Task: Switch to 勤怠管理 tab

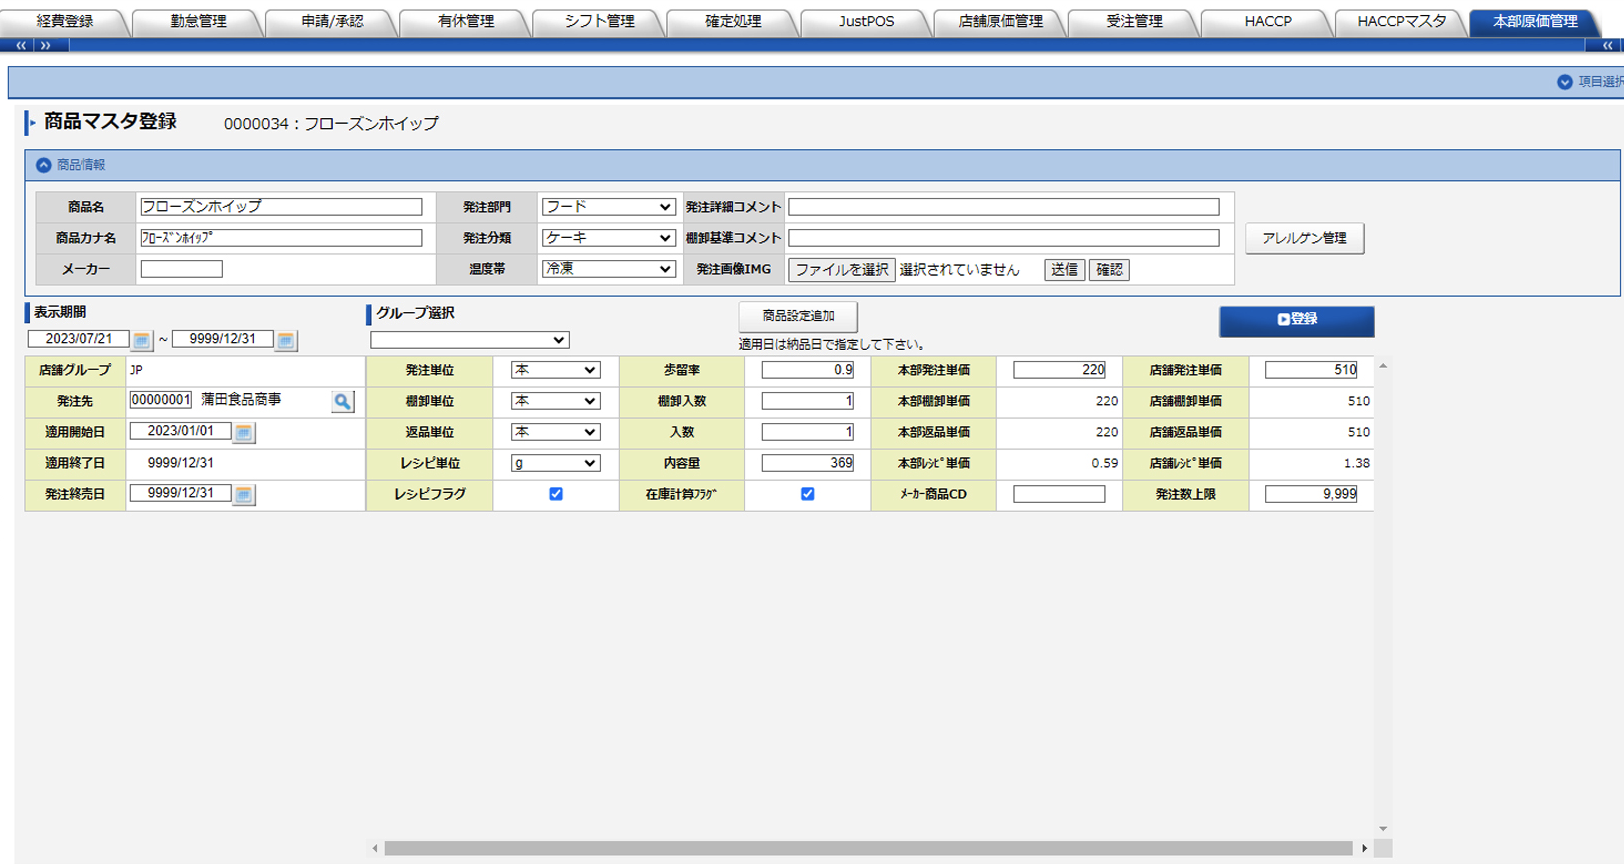Action: pyautogui.click(x=198, y=21)
